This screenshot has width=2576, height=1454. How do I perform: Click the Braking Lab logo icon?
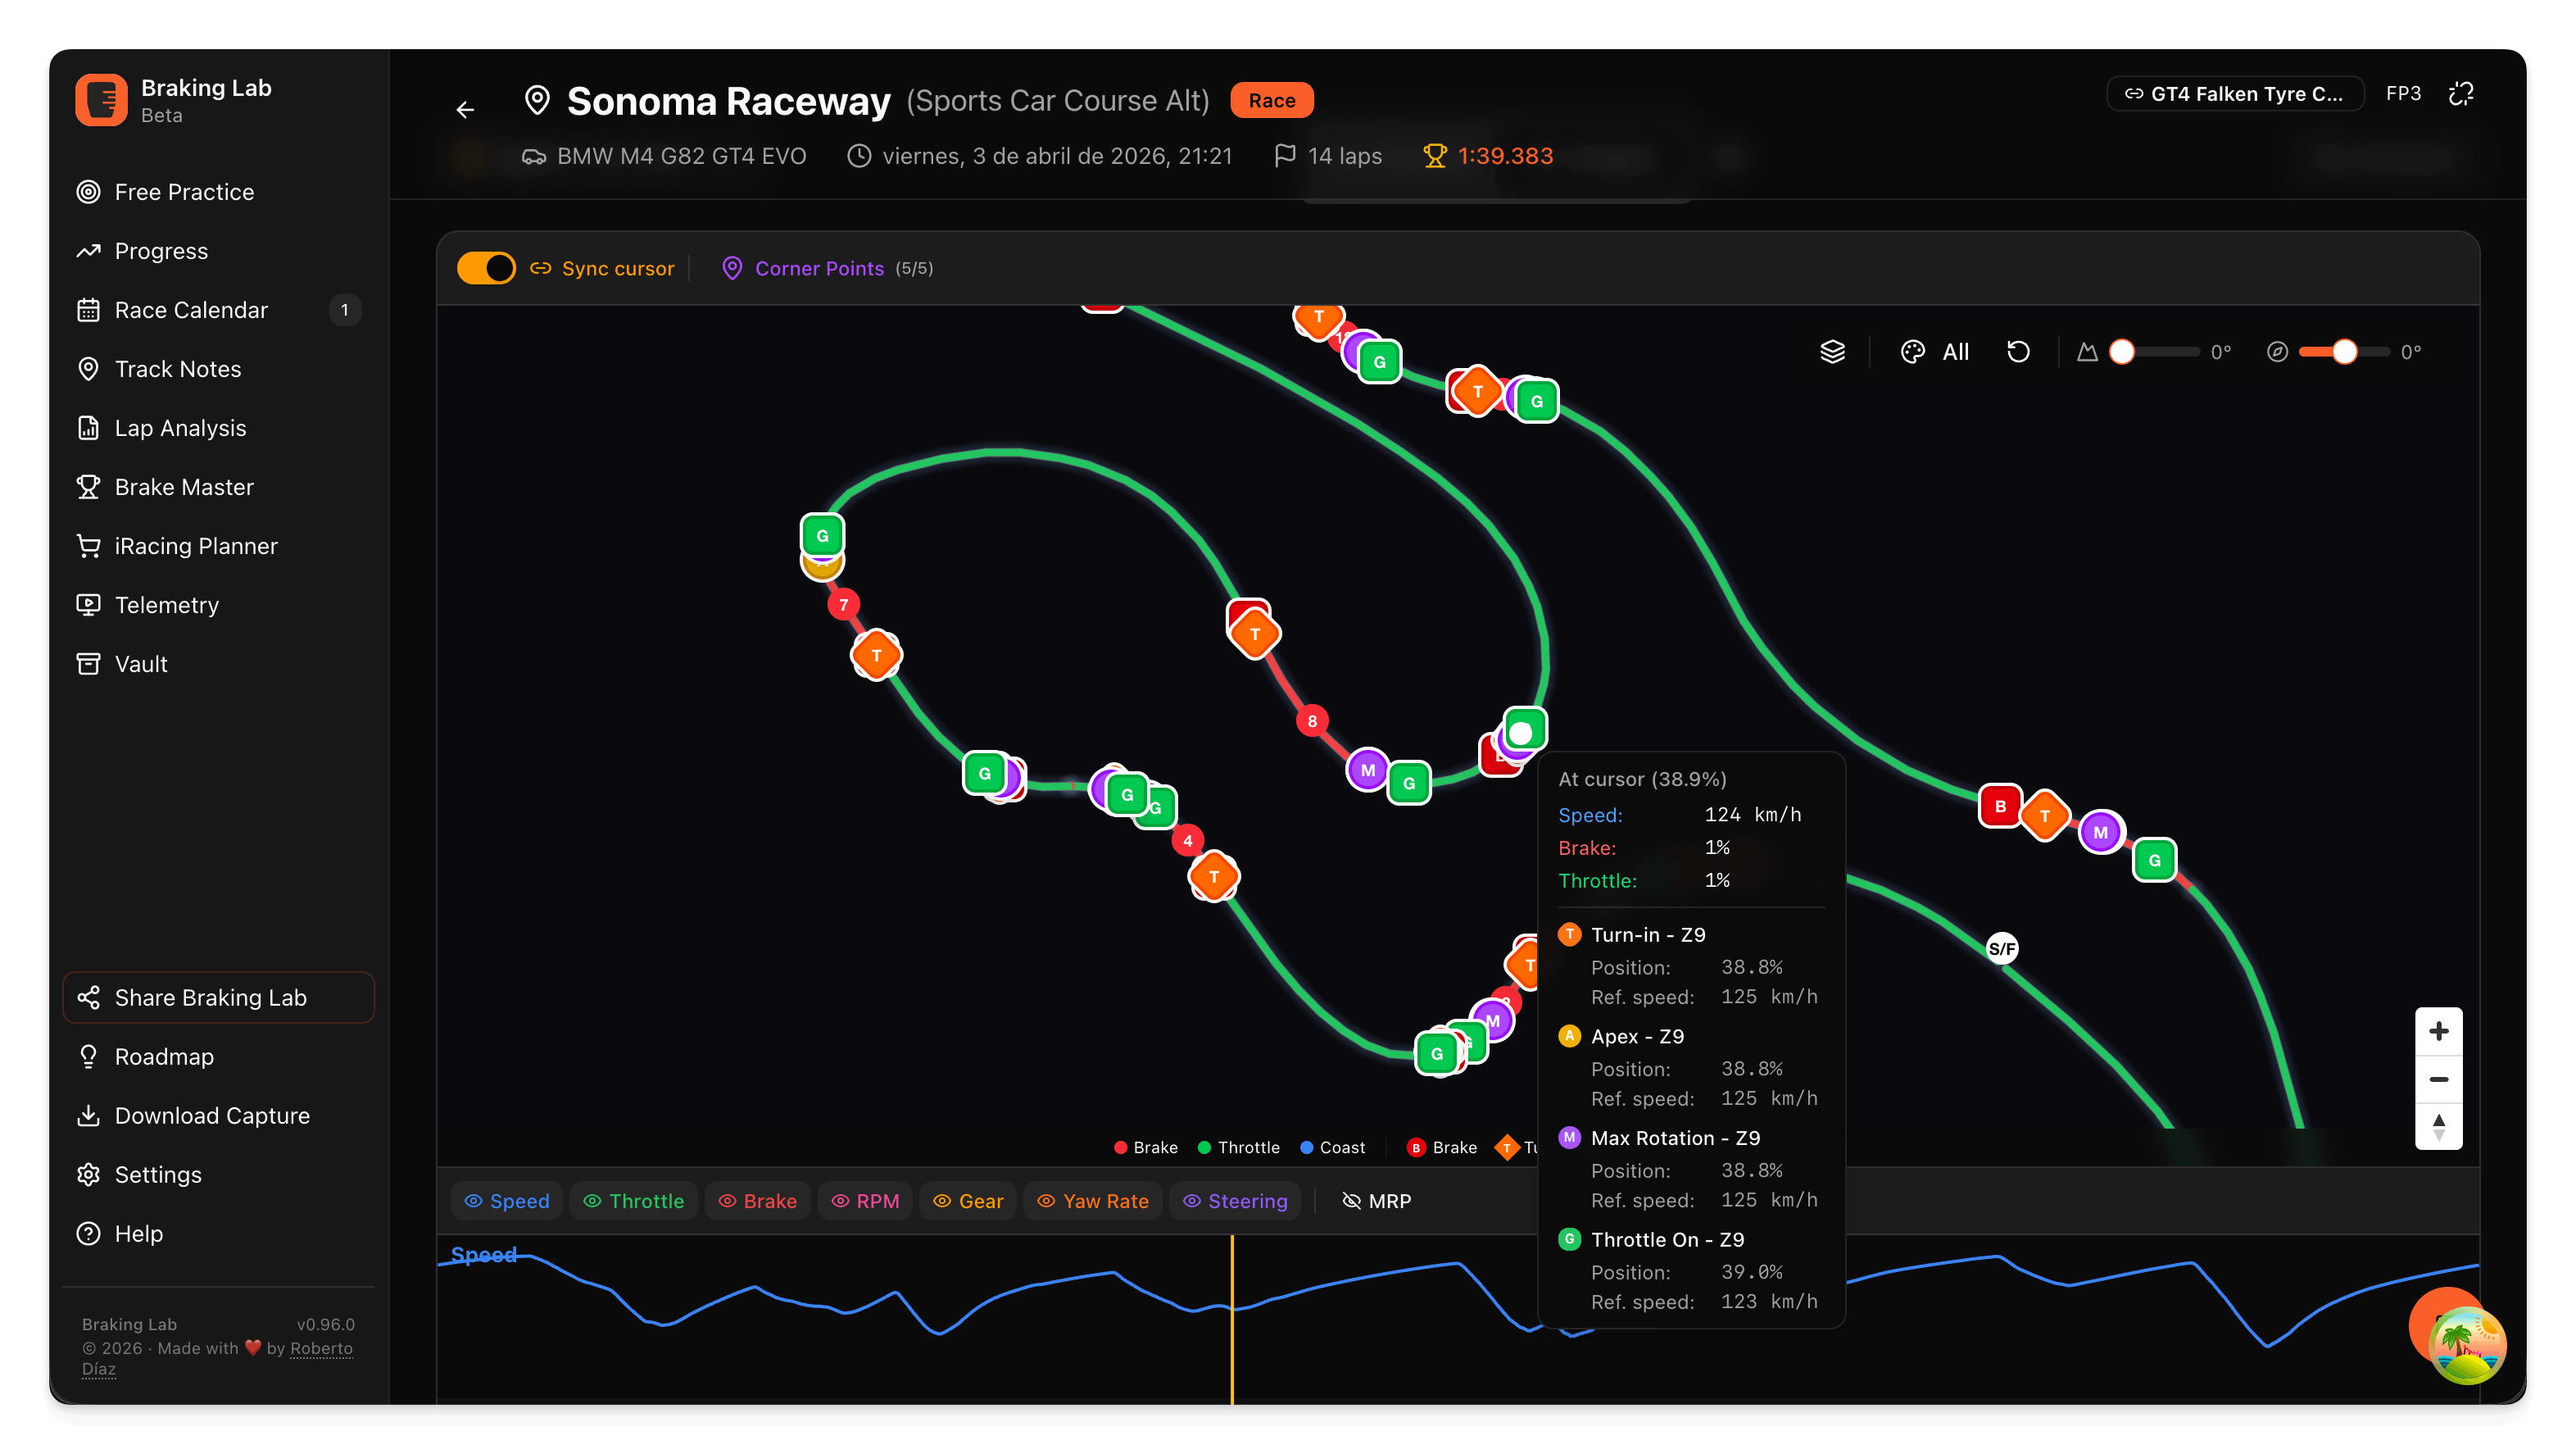click(101, 99)
